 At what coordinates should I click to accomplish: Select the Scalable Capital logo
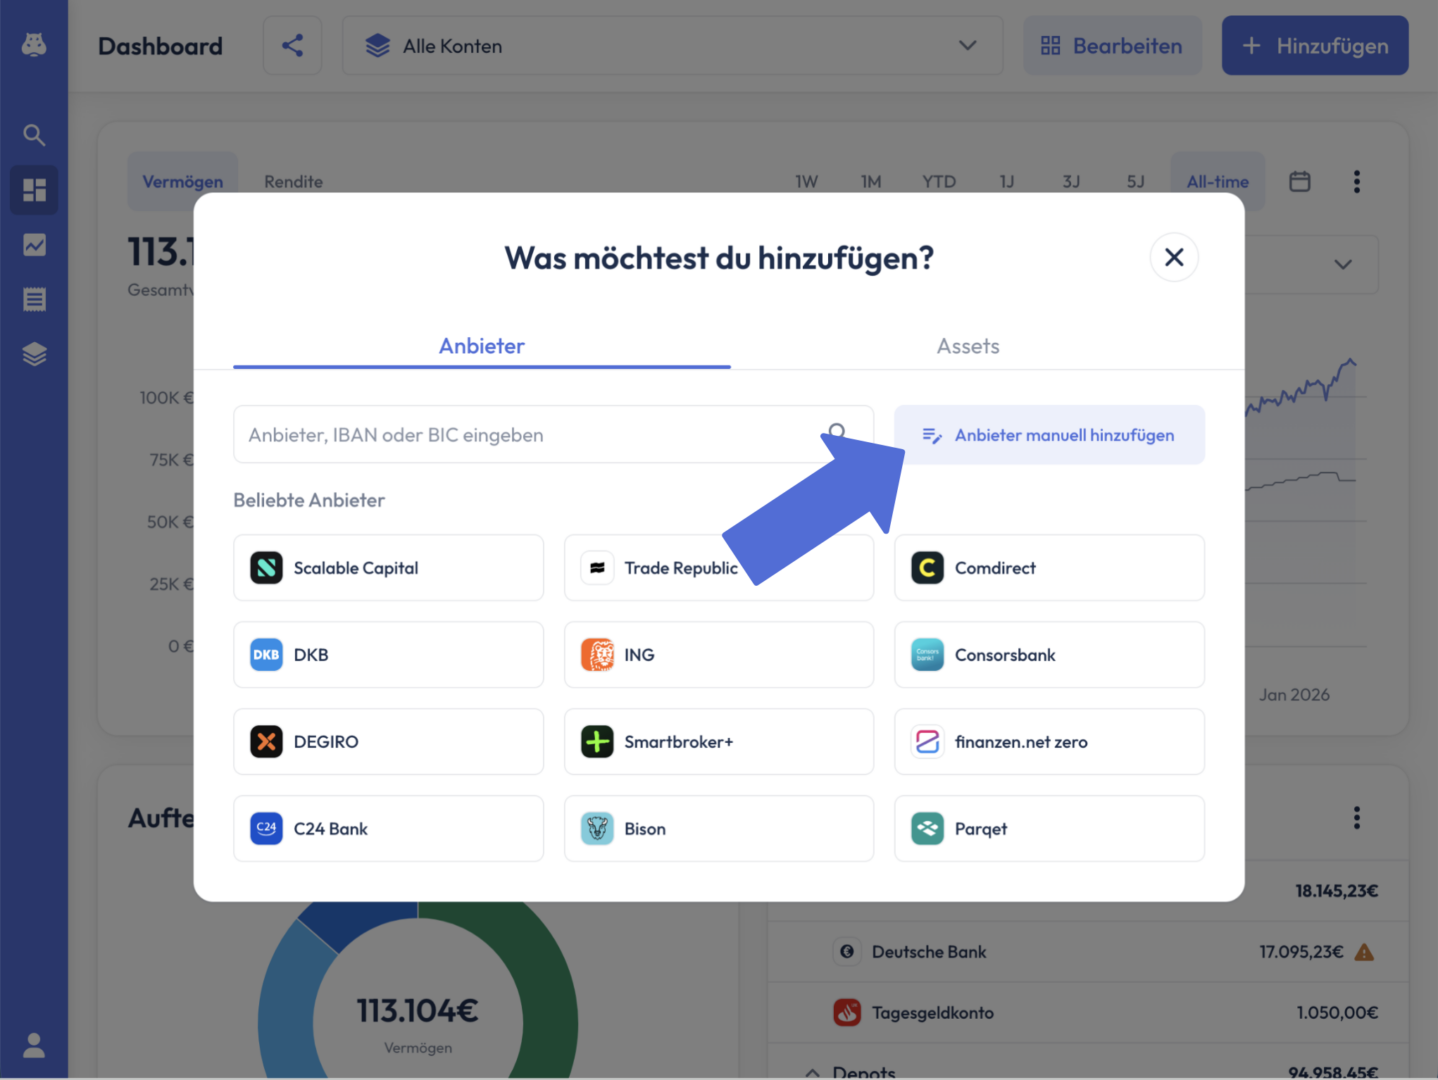point(266,568)
